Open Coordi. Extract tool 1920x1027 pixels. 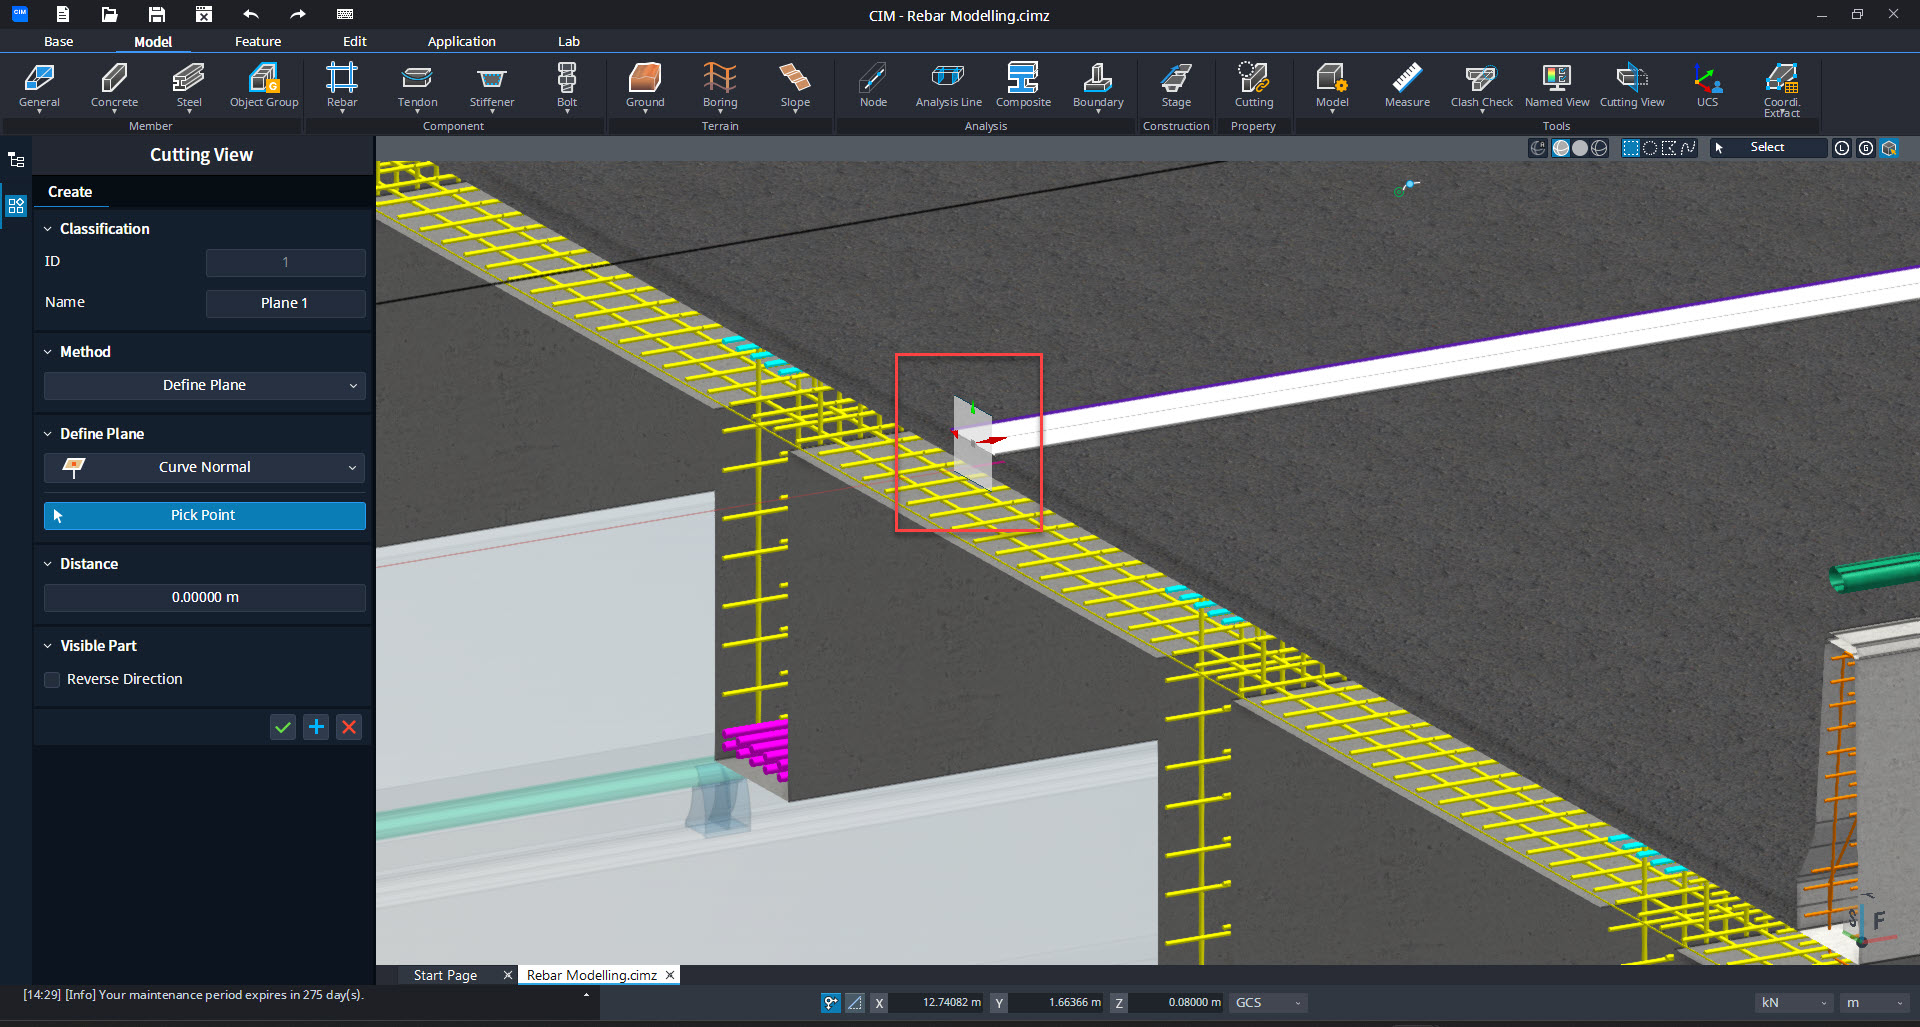click(1782, 90)
